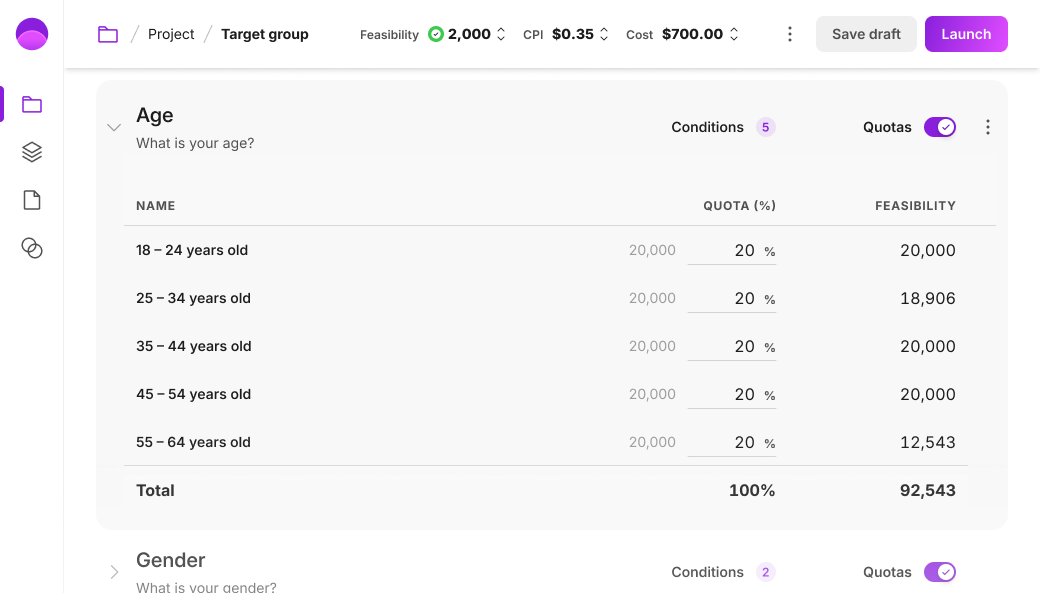This screenshot has height=593, width=1040.
Task: Click the colorful avatar logo at top left
Action: point(32,33)
